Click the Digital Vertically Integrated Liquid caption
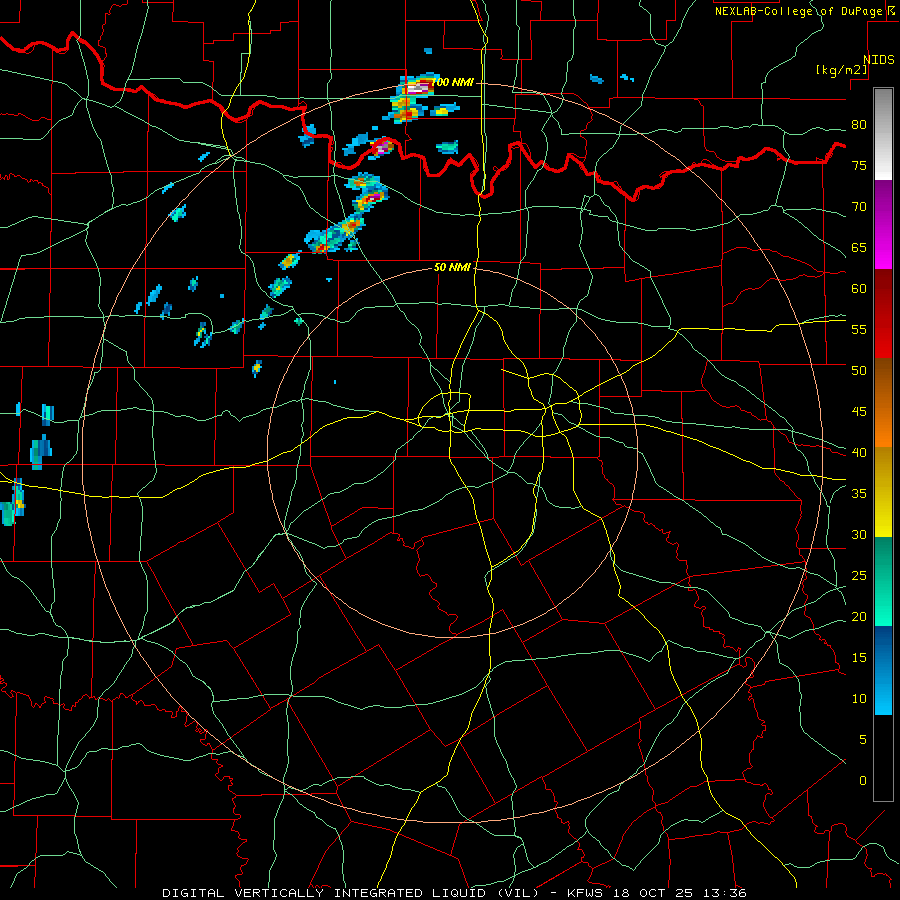 (x=455, y=893)
